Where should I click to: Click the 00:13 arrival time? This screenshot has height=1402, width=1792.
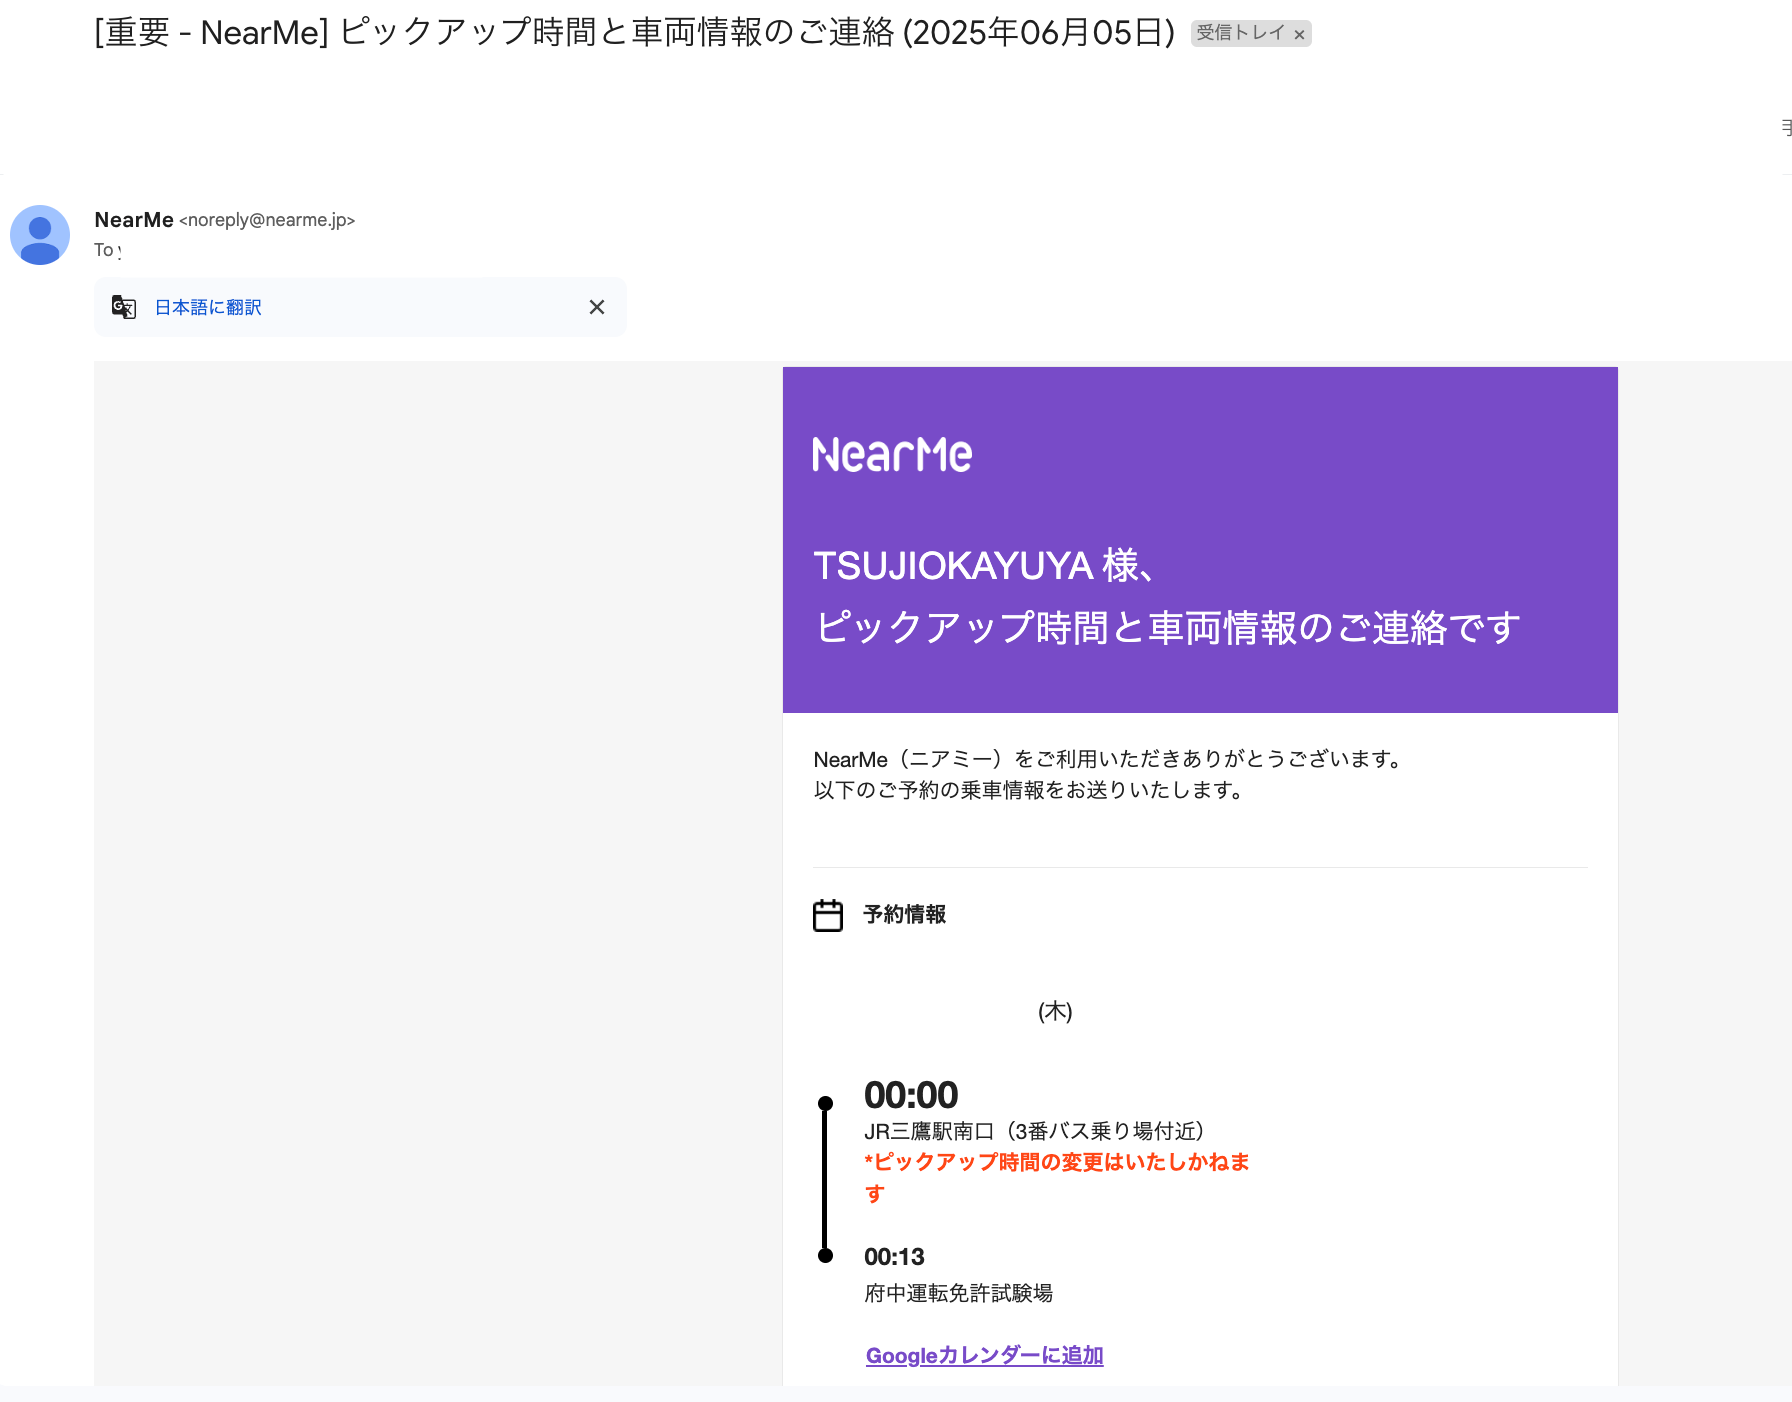click(x=894, y=1257)
